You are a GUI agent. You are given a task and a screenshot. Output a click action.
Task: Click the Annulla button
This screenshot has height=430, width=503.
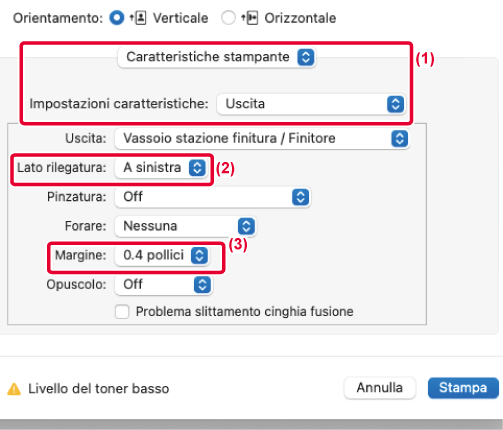click(380, 388)
